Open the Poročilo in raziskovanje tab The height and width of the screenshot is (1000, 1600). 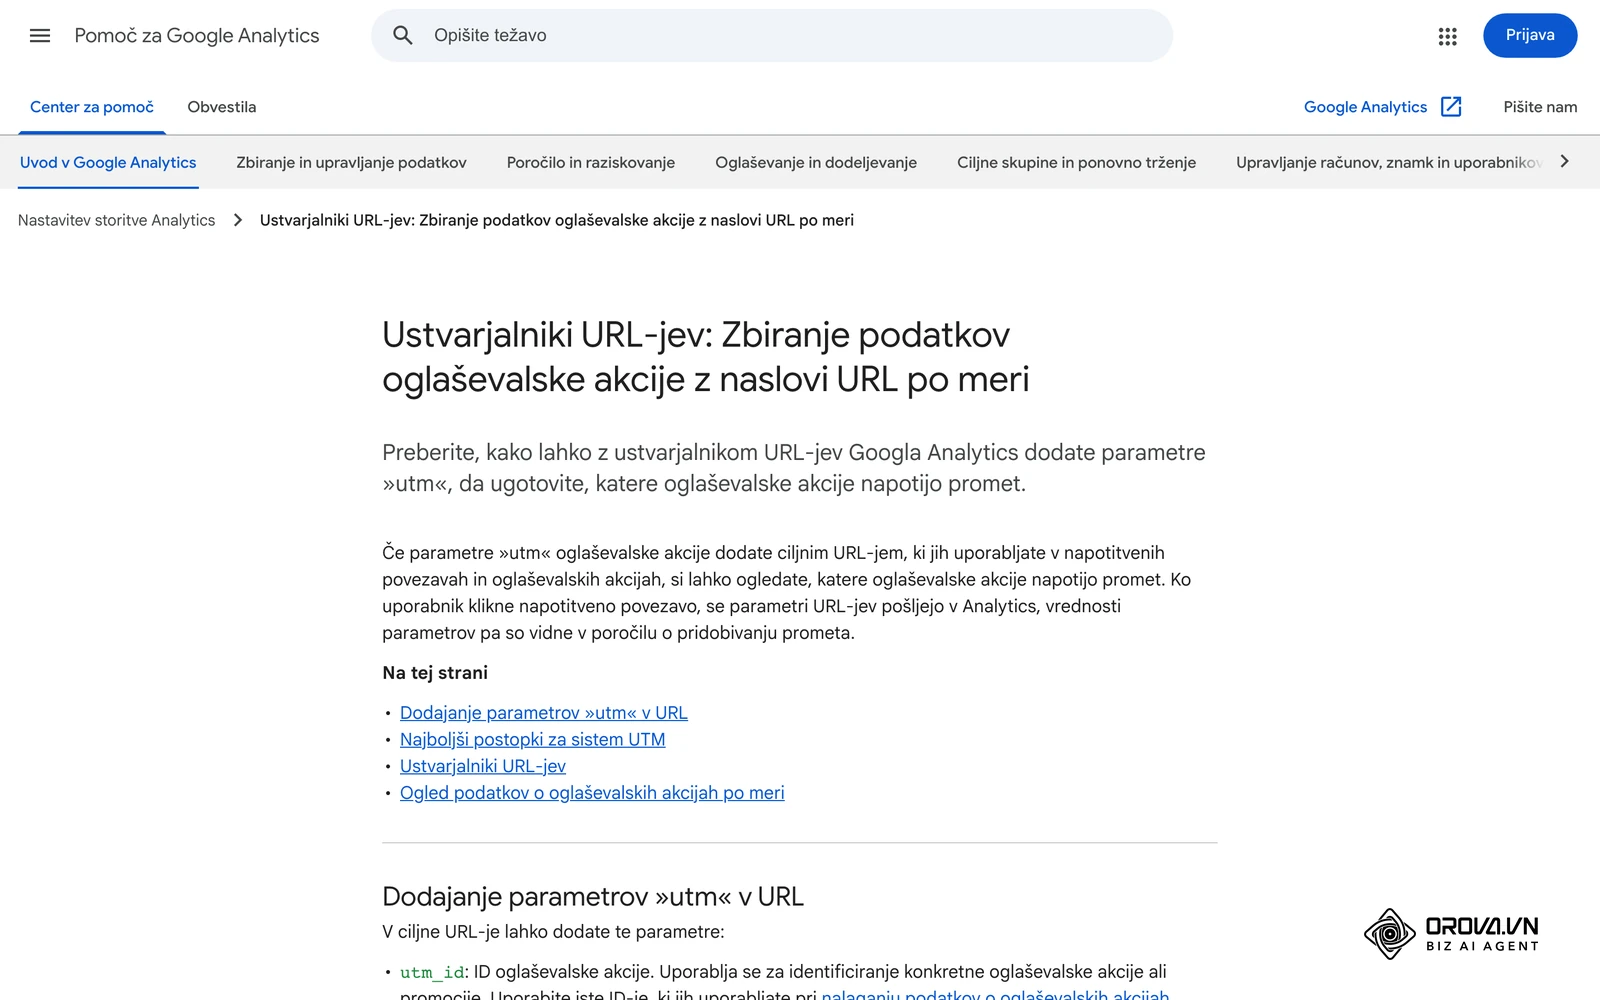pyautogui.click(x=591, y=162)
